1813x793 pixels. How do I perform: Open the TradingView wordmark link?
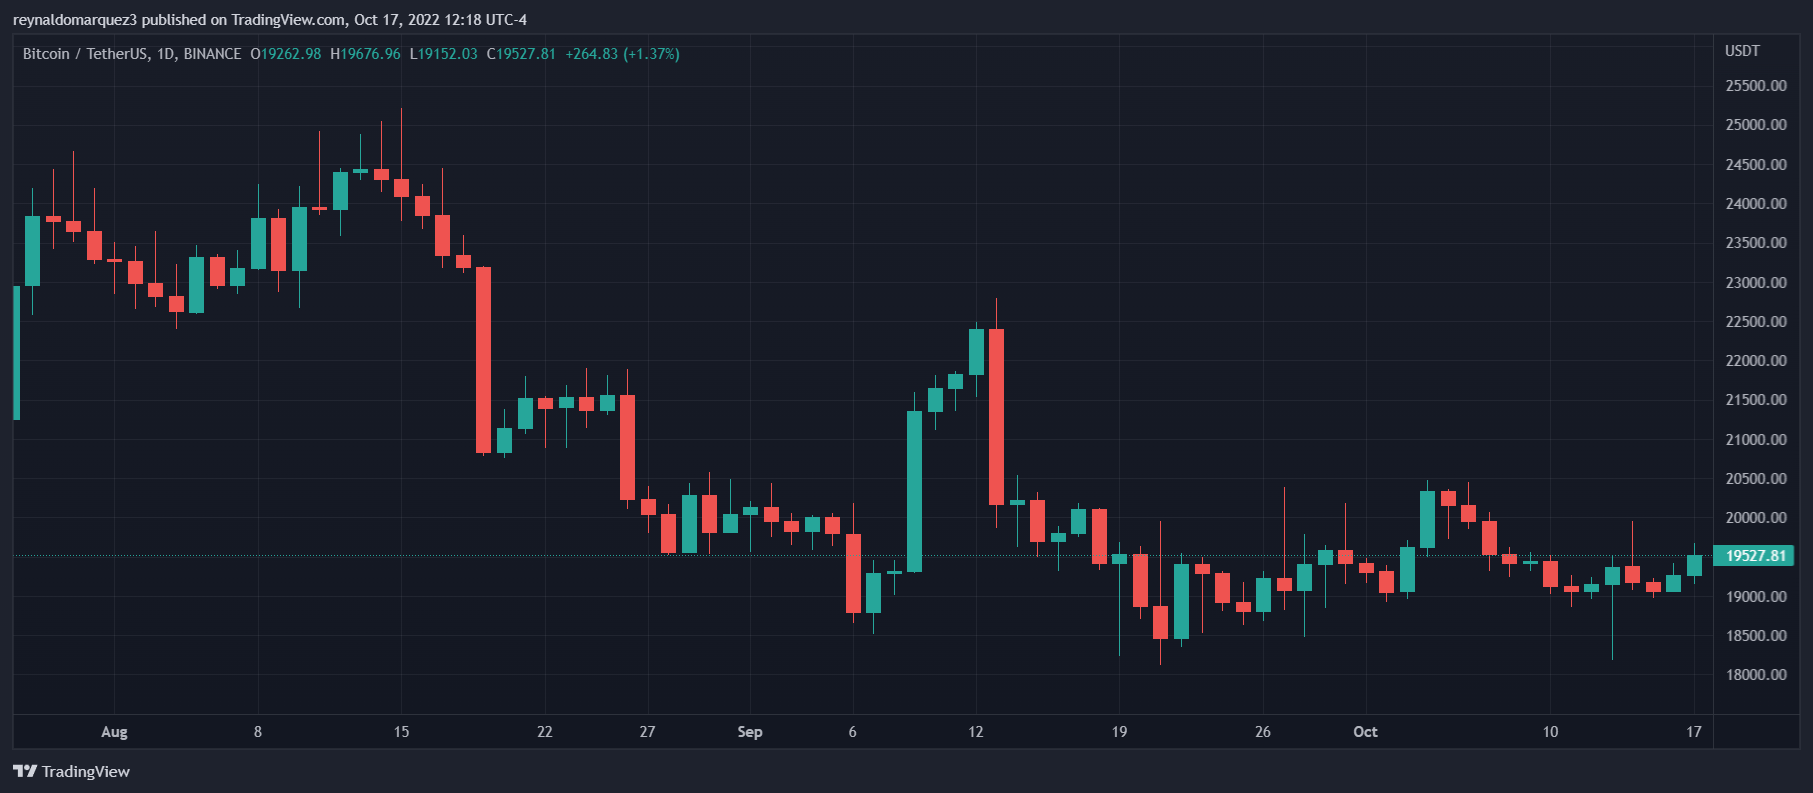click(x=86, y=772)
